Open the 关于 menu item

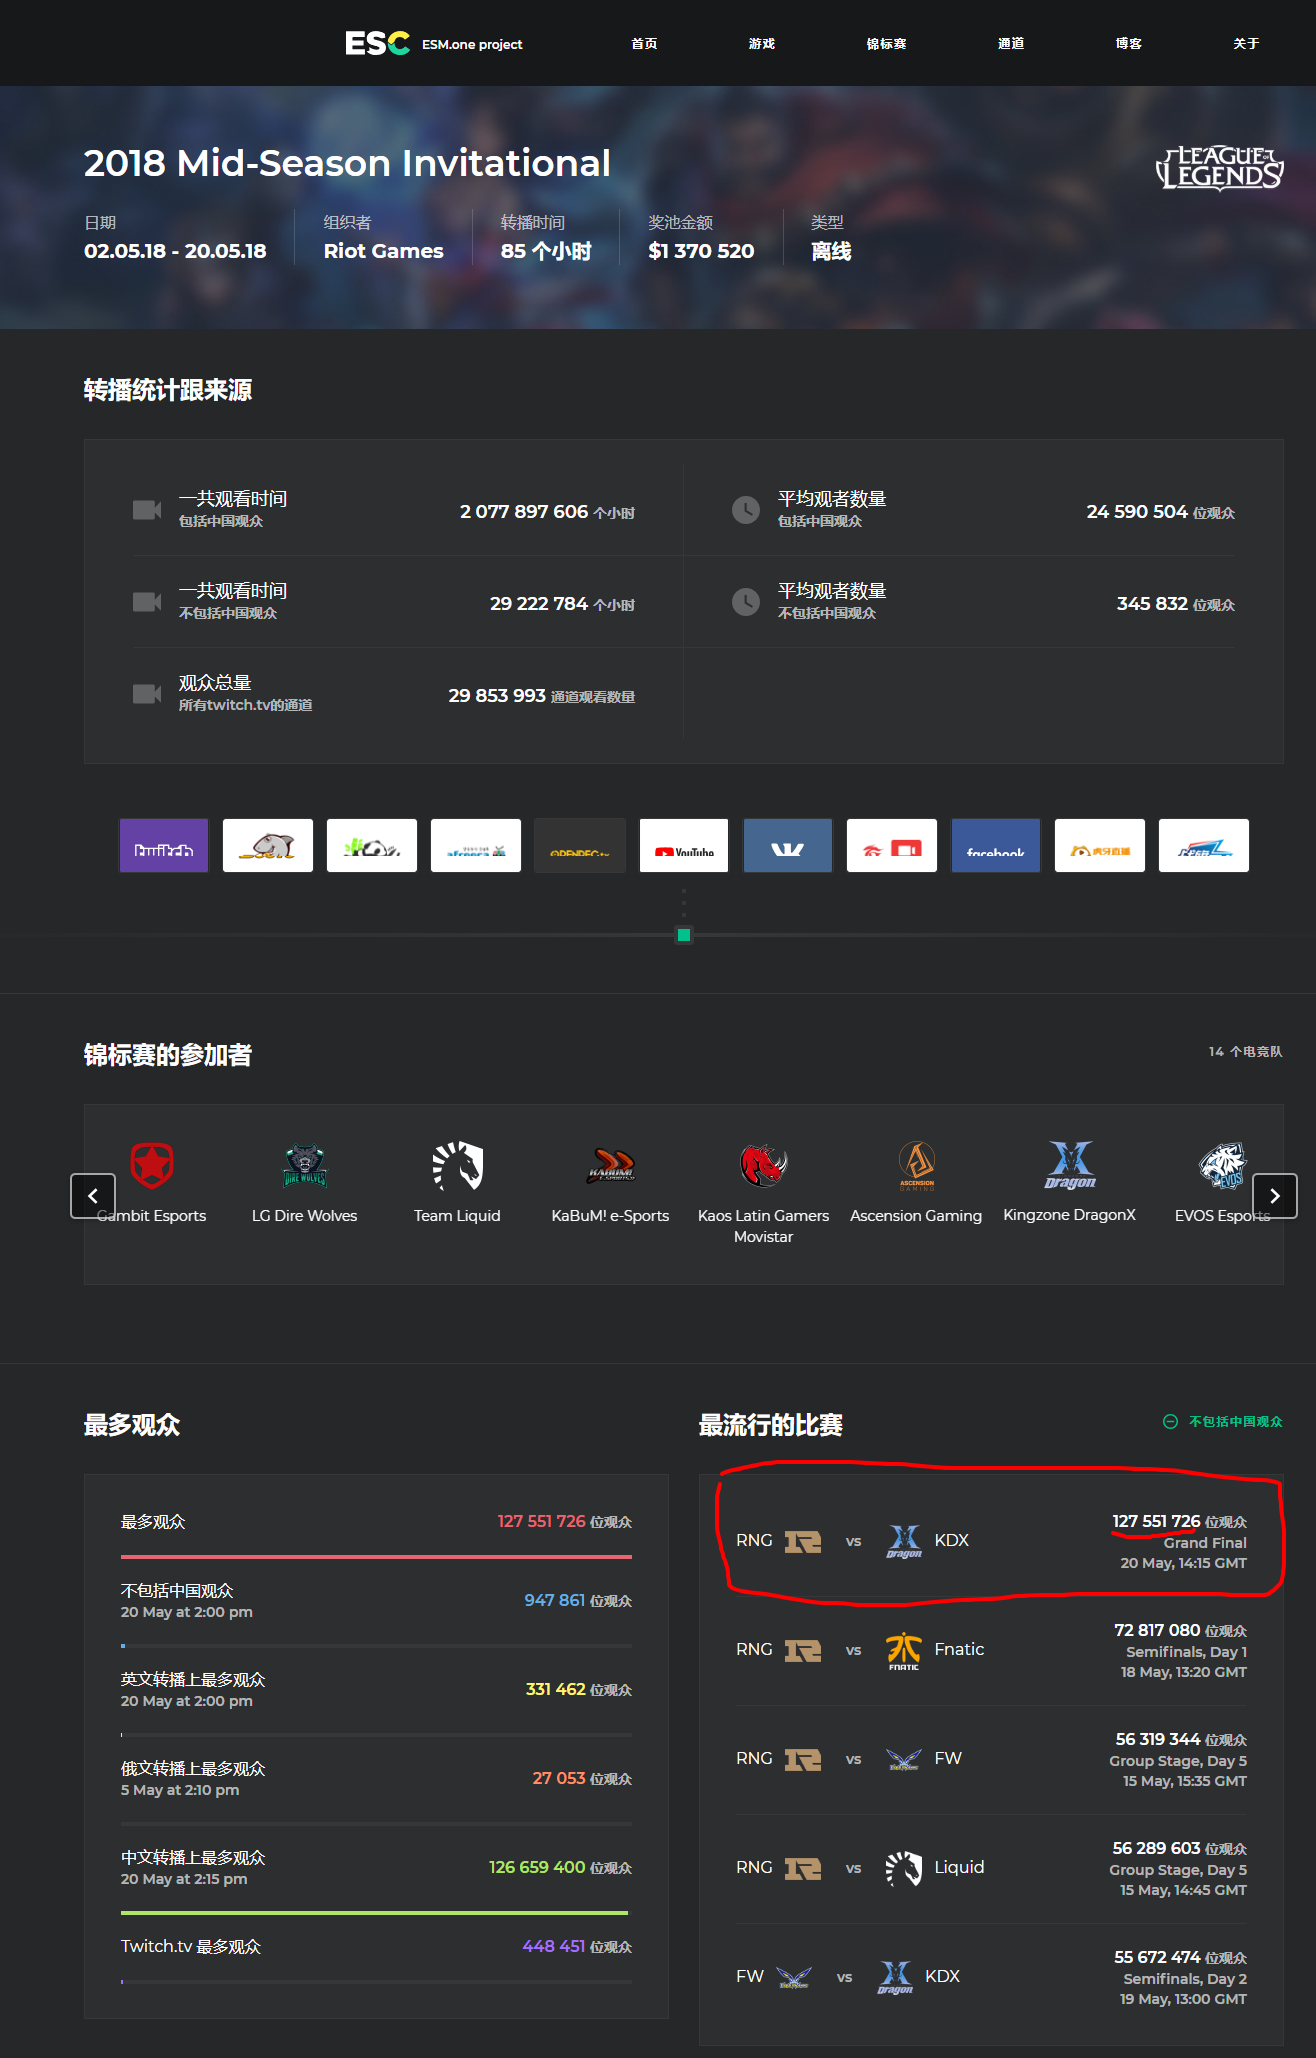1246,44
